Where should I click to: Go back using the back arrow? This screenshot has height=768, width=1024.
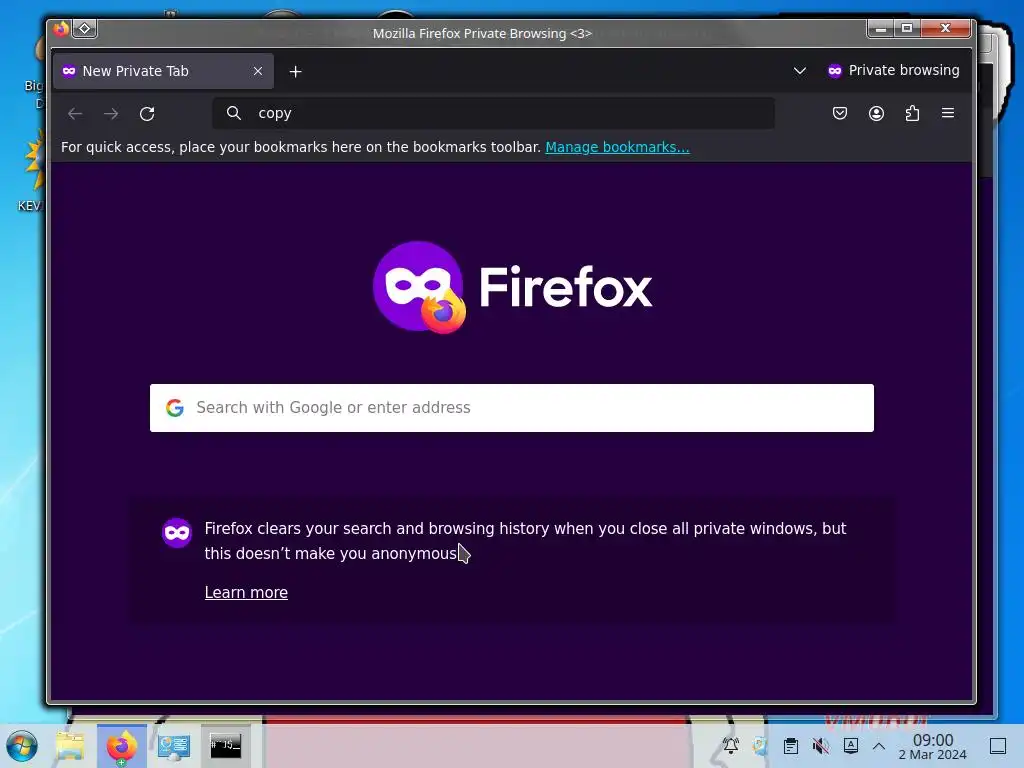click(75, 114)
